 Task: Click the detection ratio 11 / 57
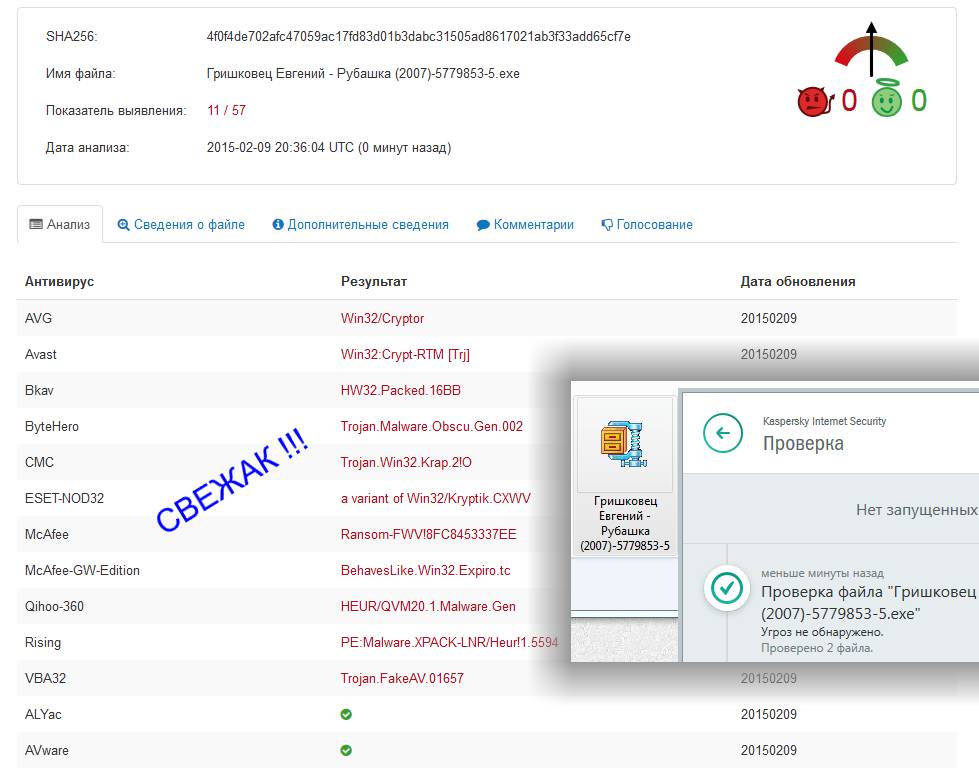(226, 111)
